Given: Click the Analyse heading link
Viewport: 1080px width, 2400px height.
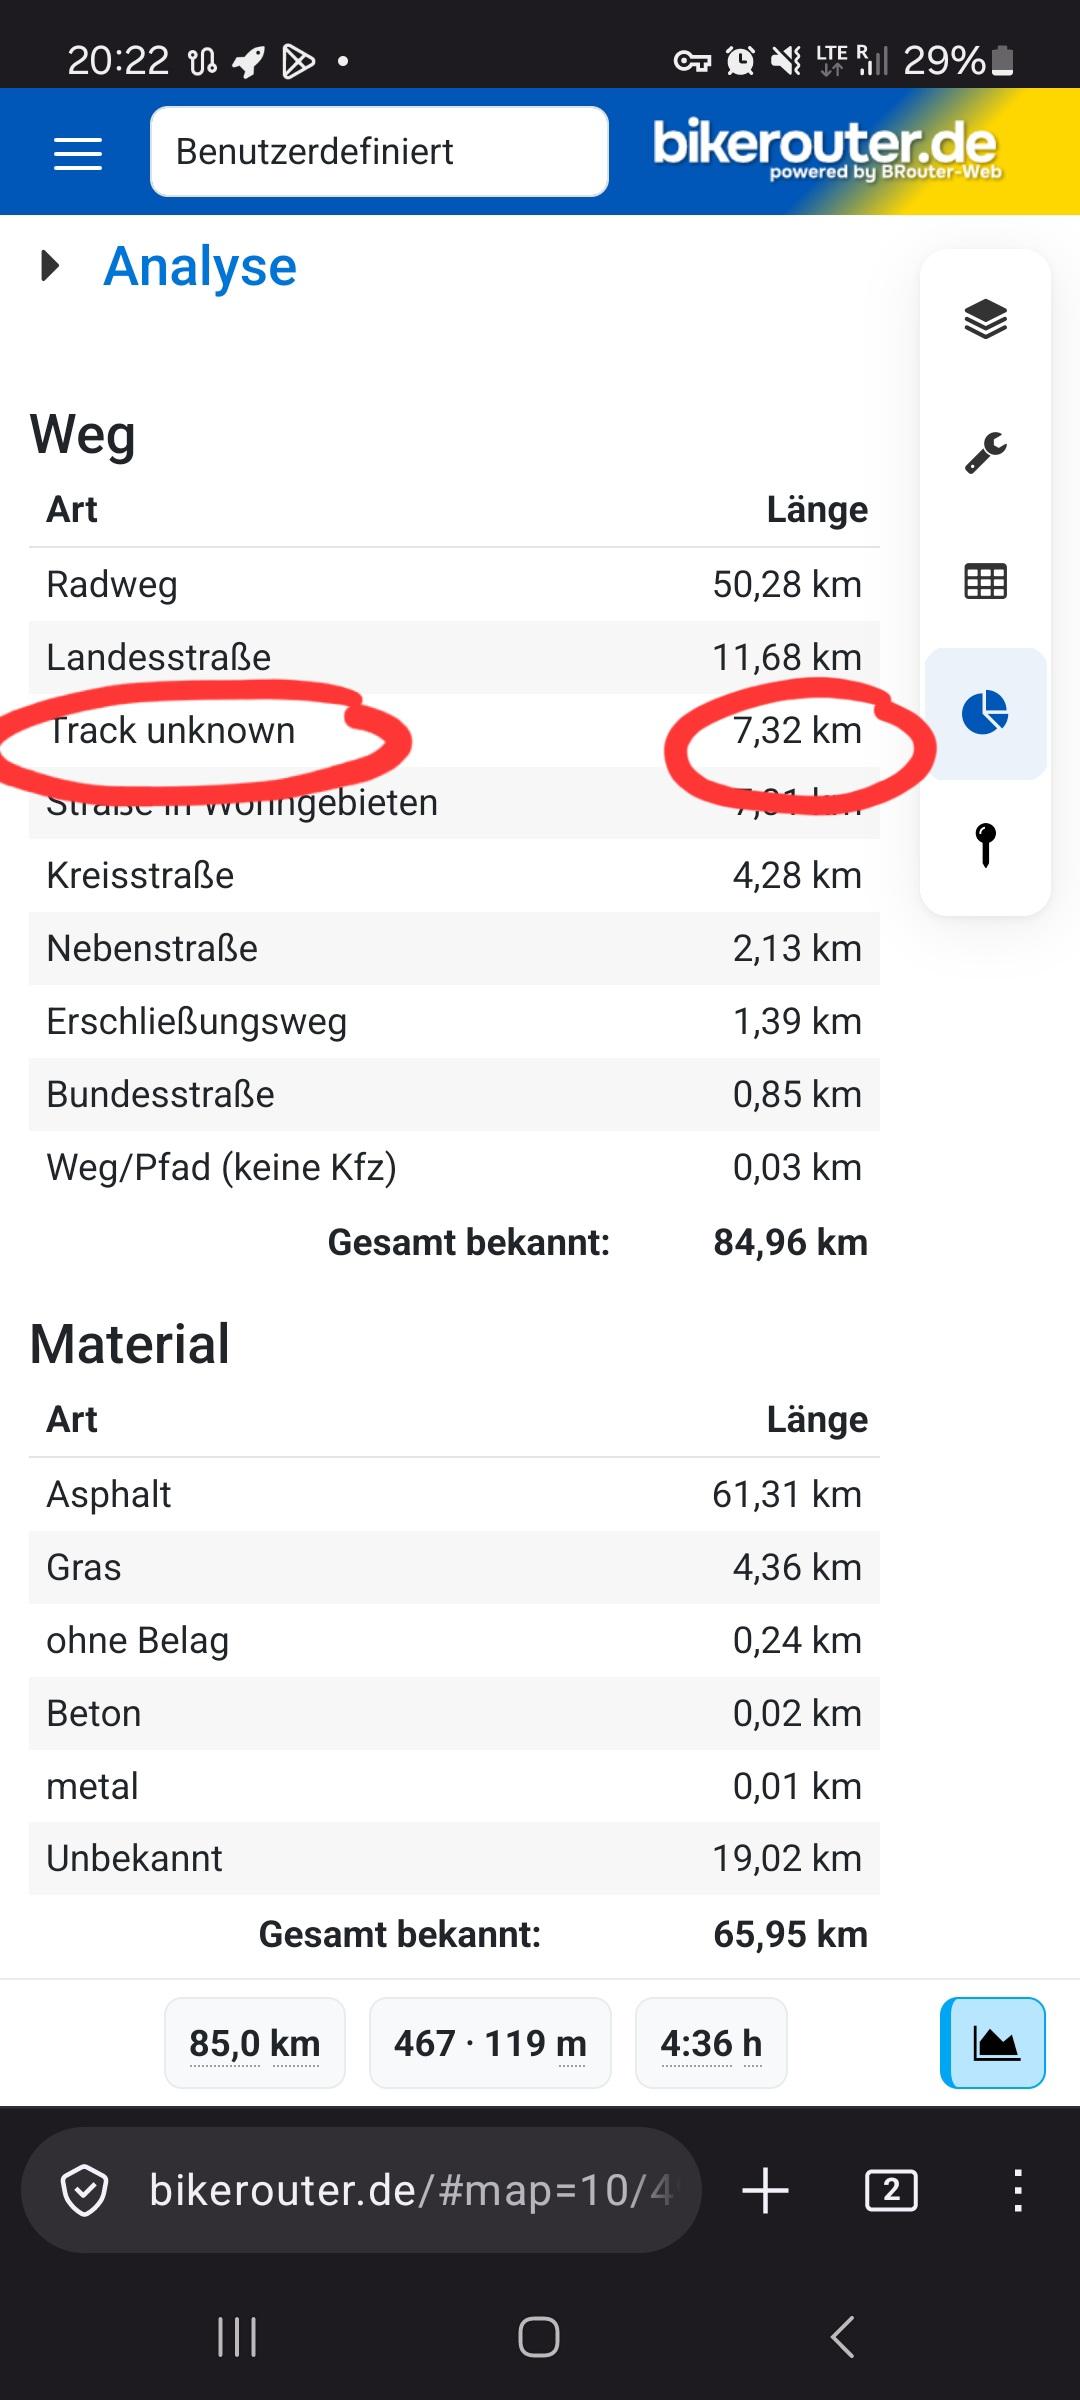Looking at the screenshot, I should 200,267.
